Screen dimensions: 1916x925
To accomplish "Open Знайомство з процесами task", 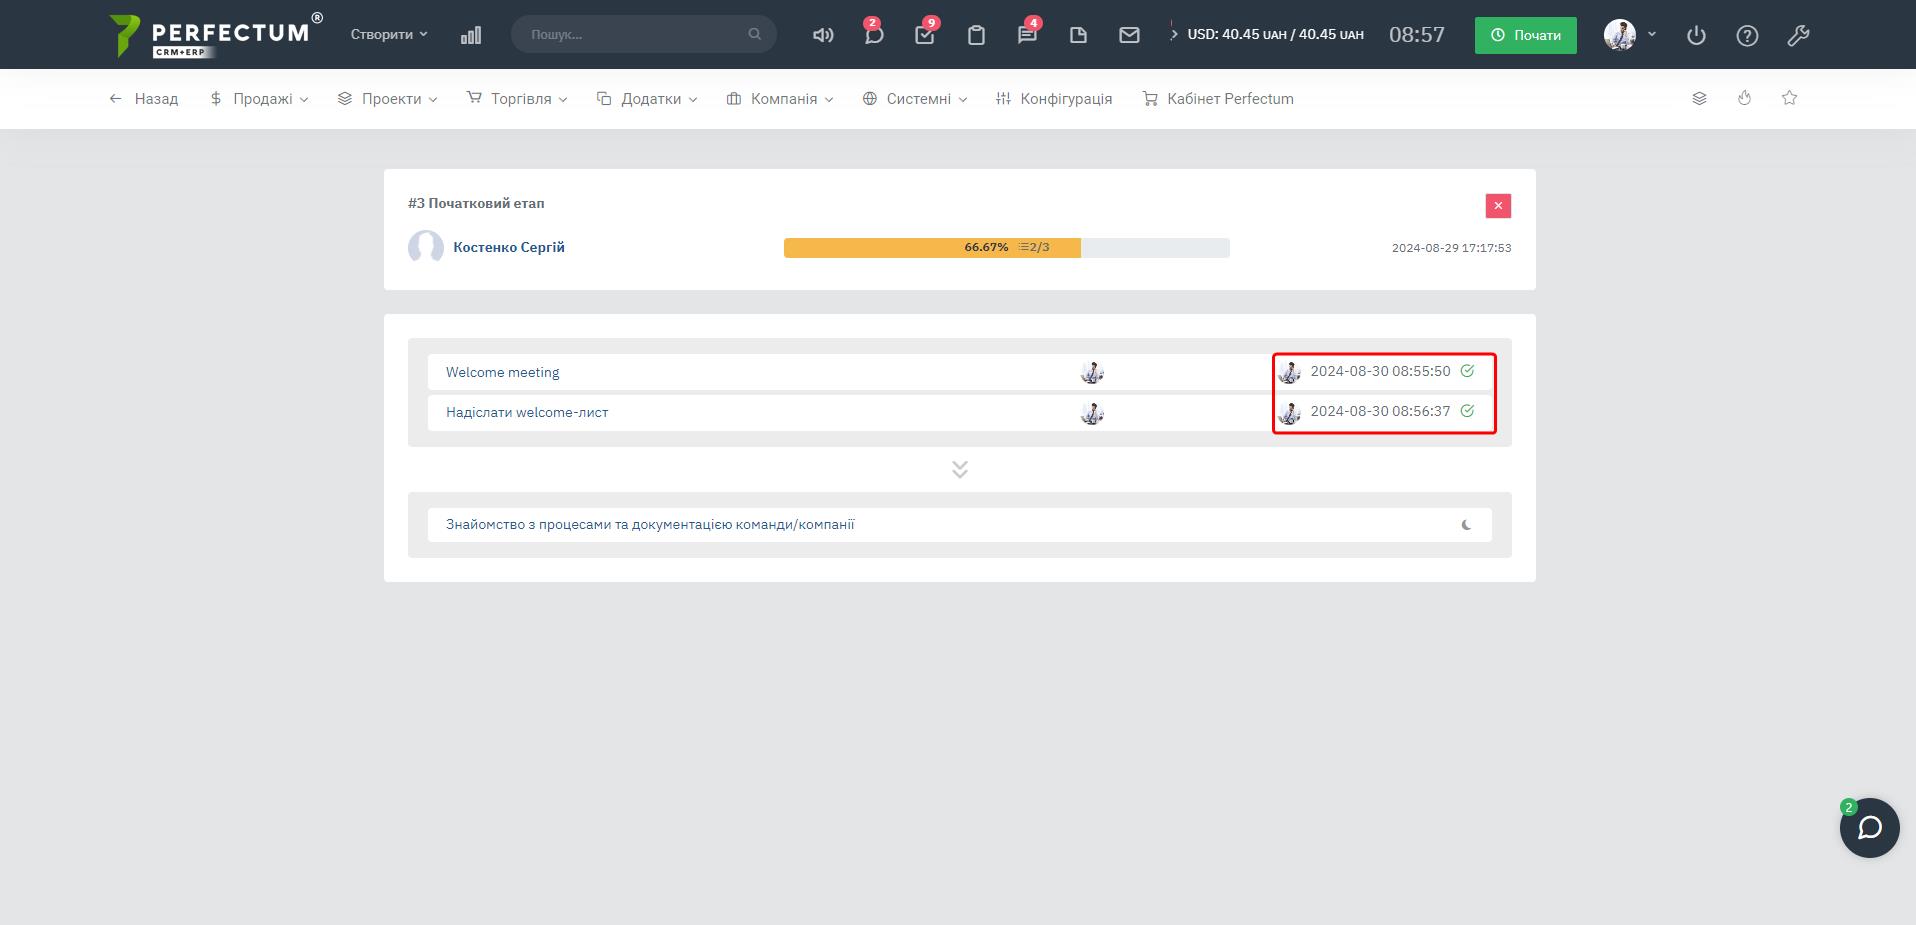I will [x=650, y=524].
